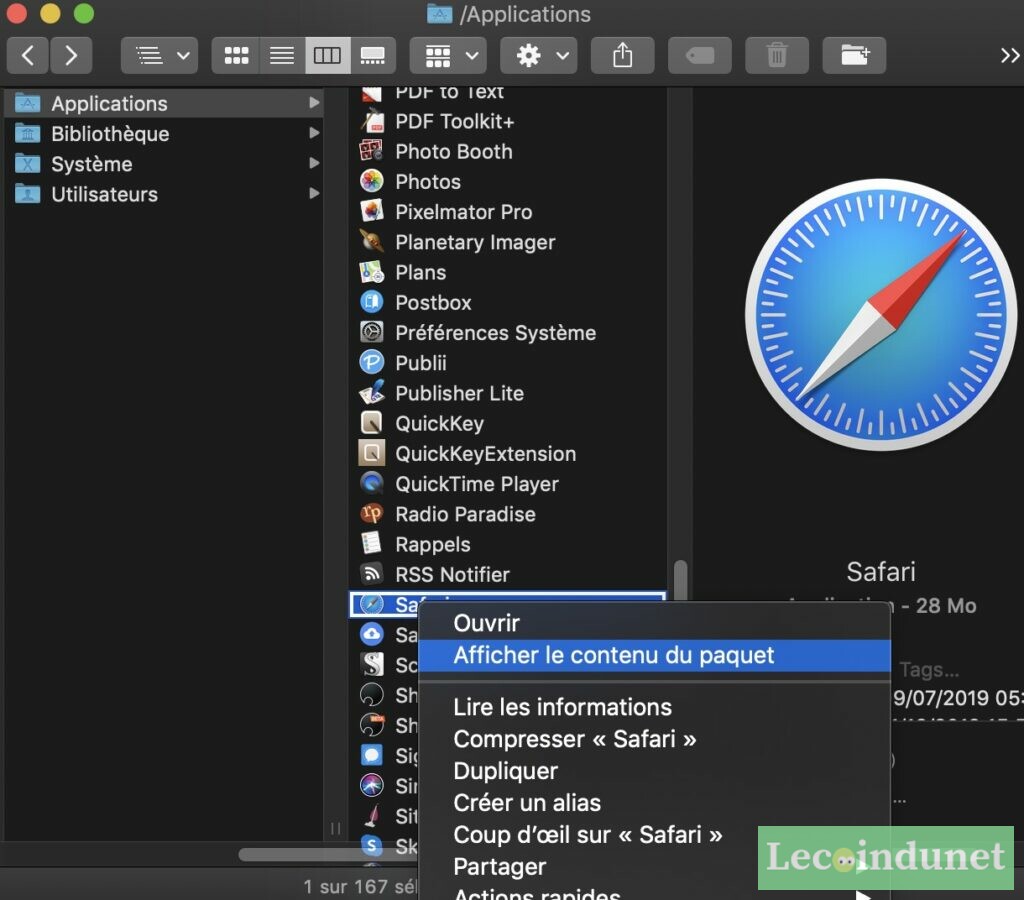Select the Applications folder in first column
Screen dimensions: 1024x900
click(x=163, y=103)
